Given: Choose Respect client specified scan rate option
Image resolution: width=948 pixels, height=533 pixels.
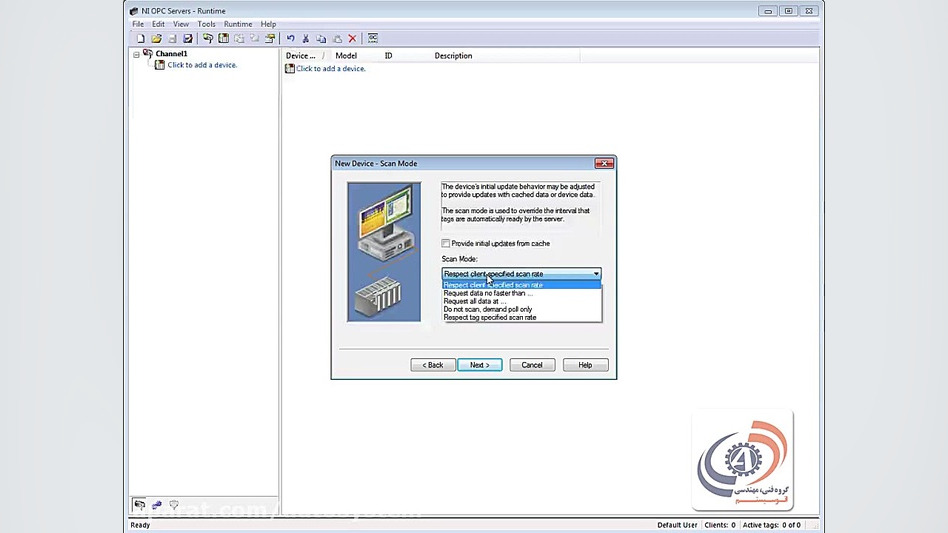Looking at the screenshot, I should [522, 285].
